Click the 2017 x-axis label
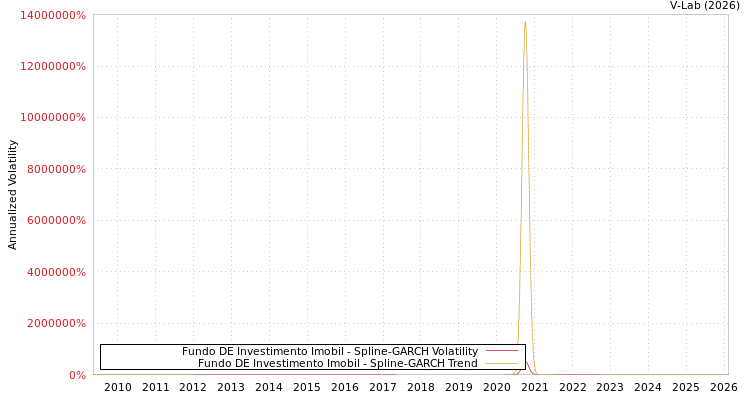The image size is (750, 400). (383, 387)
